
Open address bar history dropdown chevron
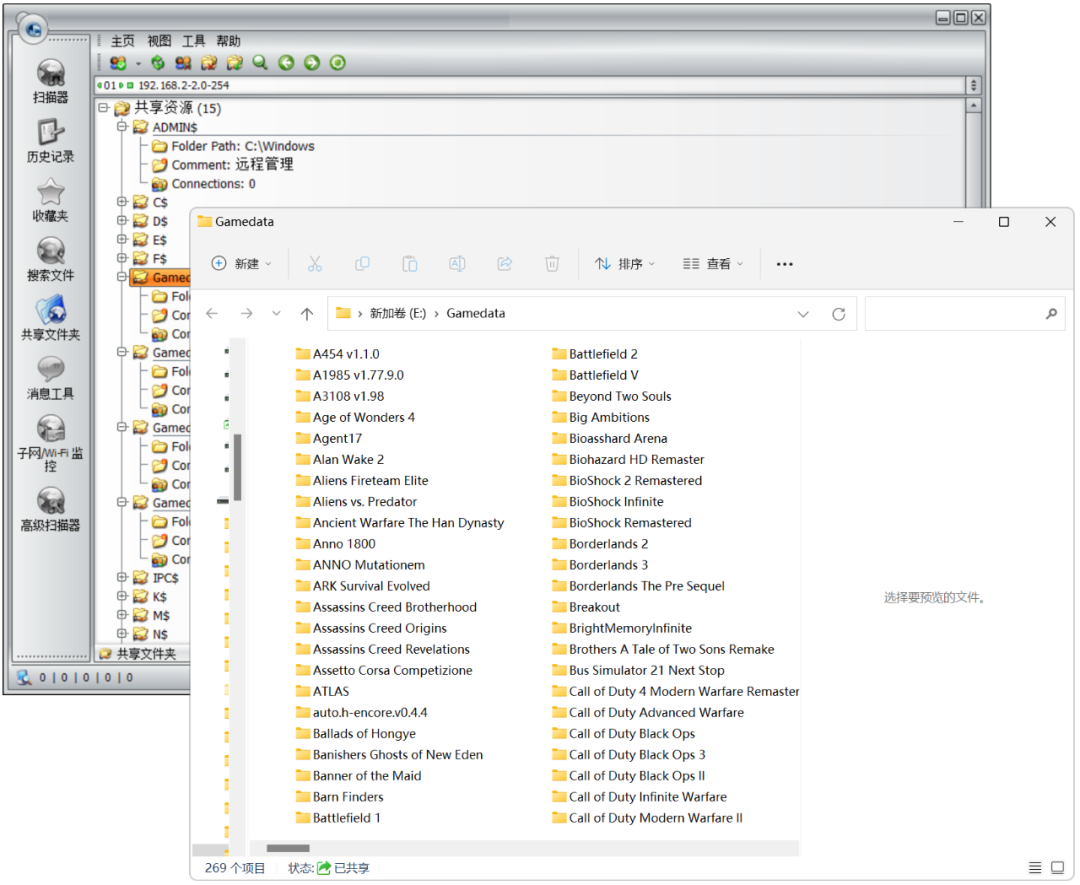point(803,314)
